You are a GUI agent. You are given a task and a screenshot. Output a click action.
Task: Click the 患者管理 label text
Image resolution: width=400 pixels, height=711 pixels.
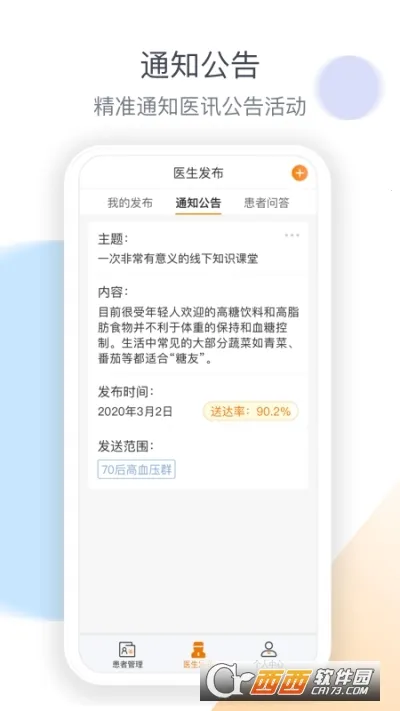tap(127, 664)
